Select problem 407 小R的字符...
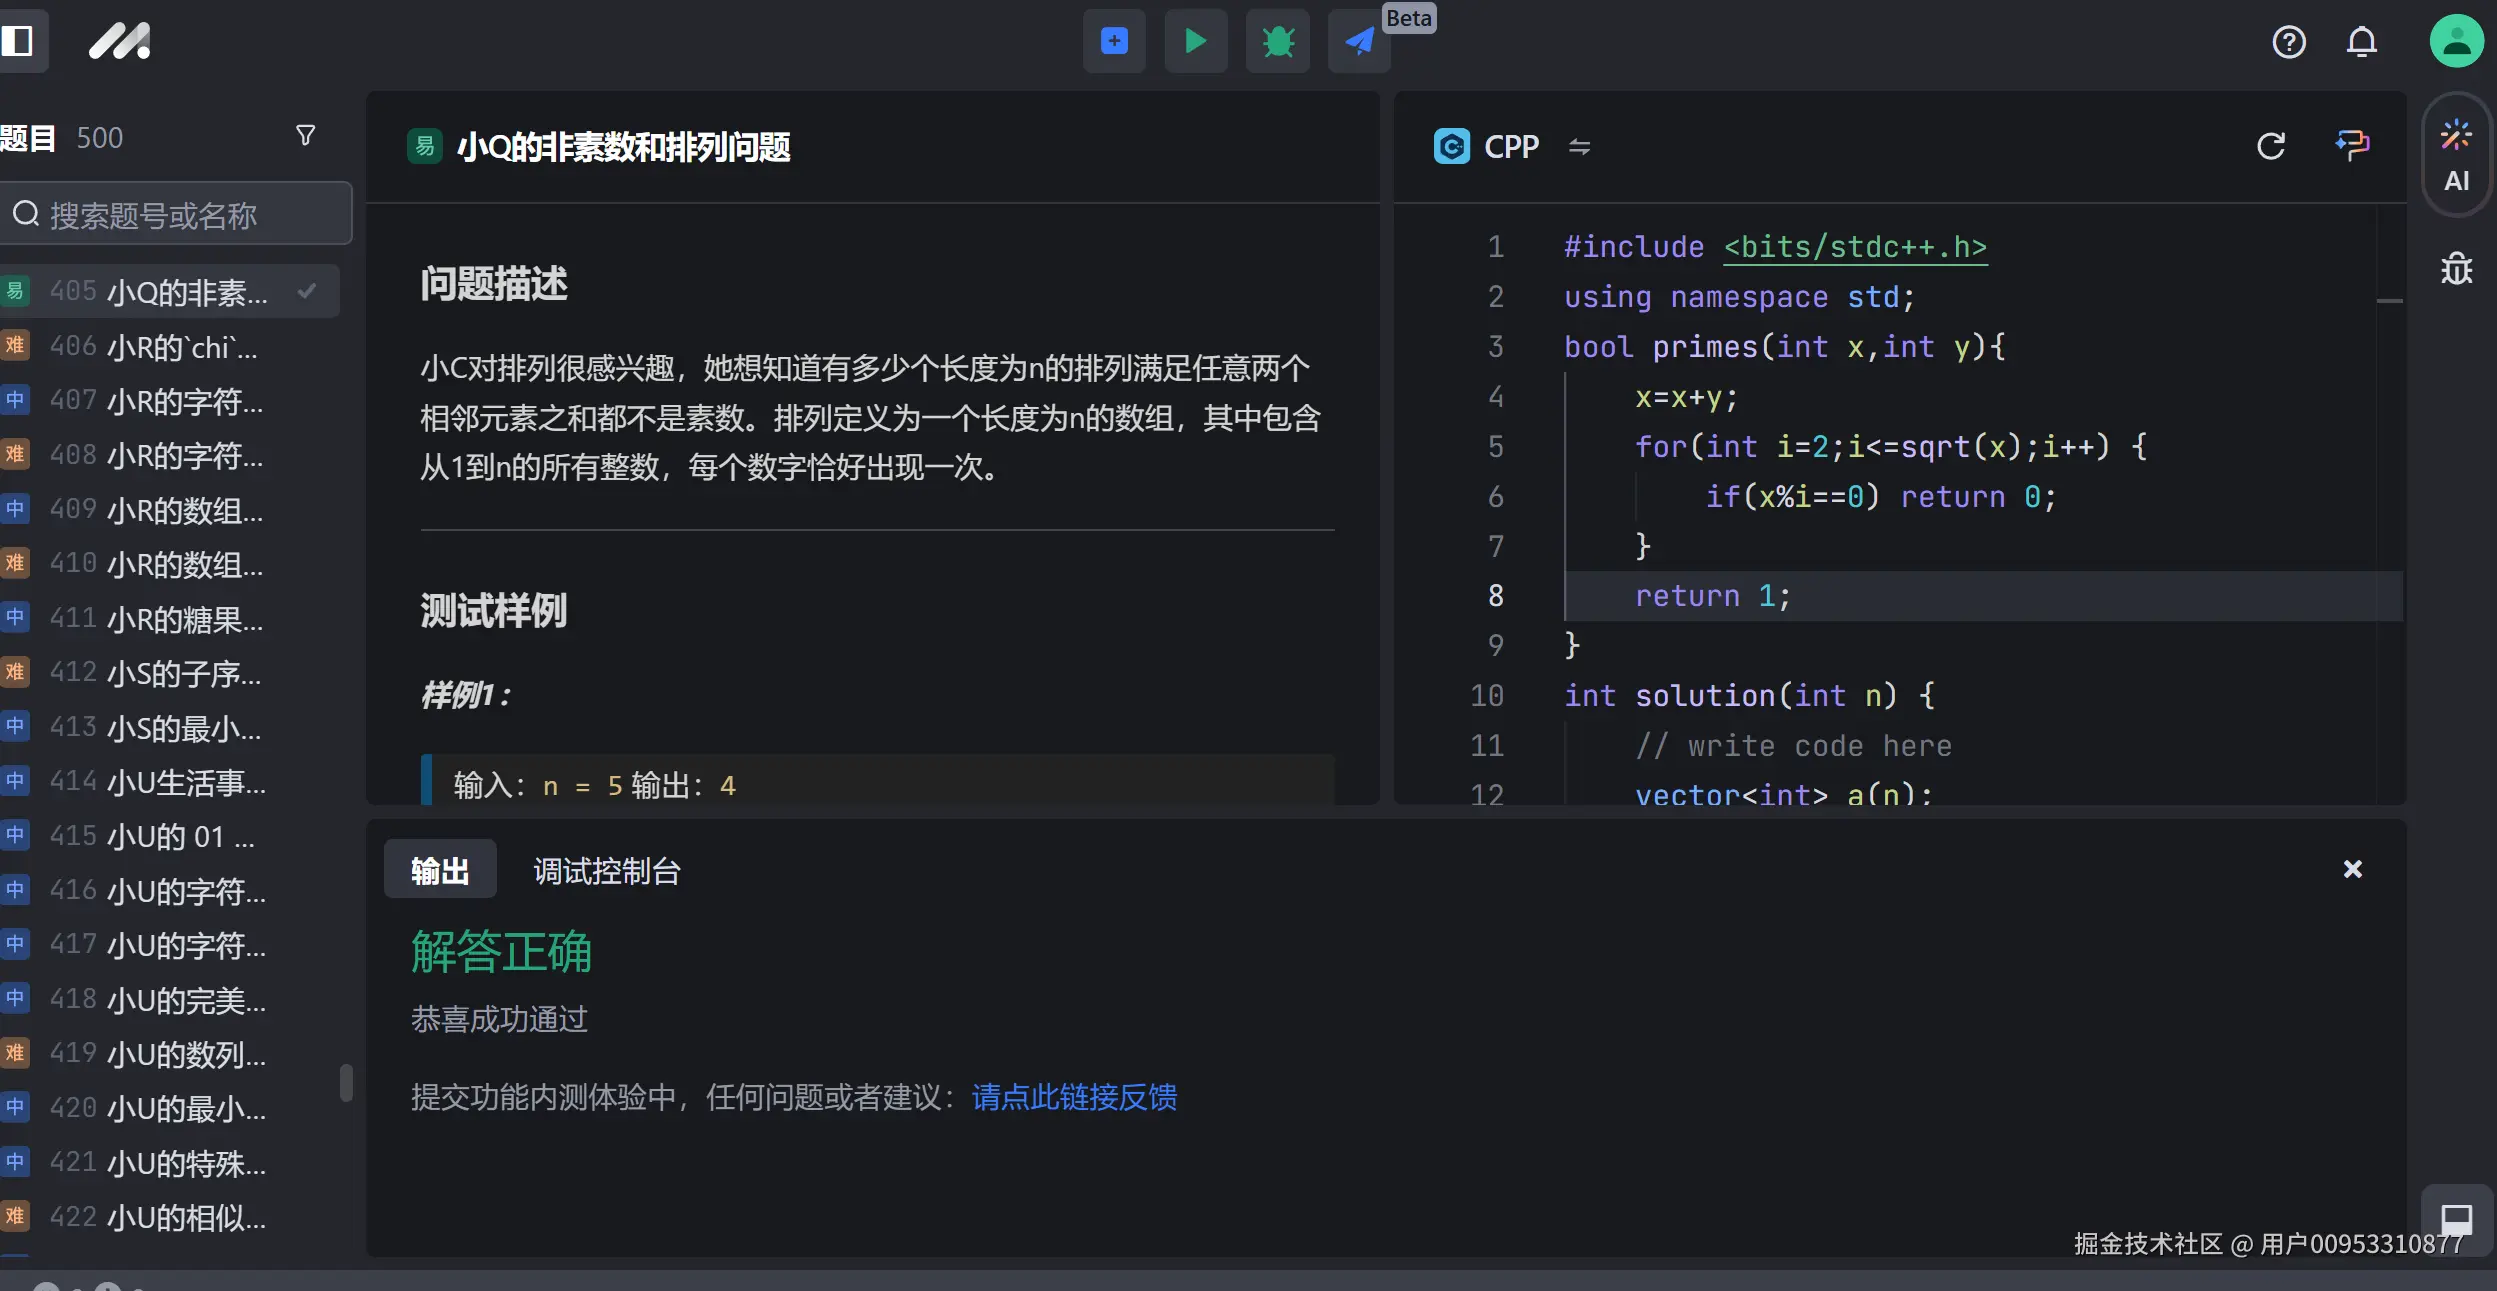This screenshot has height=1291, width=2497. pyautogui.click(x=168, y=401)
